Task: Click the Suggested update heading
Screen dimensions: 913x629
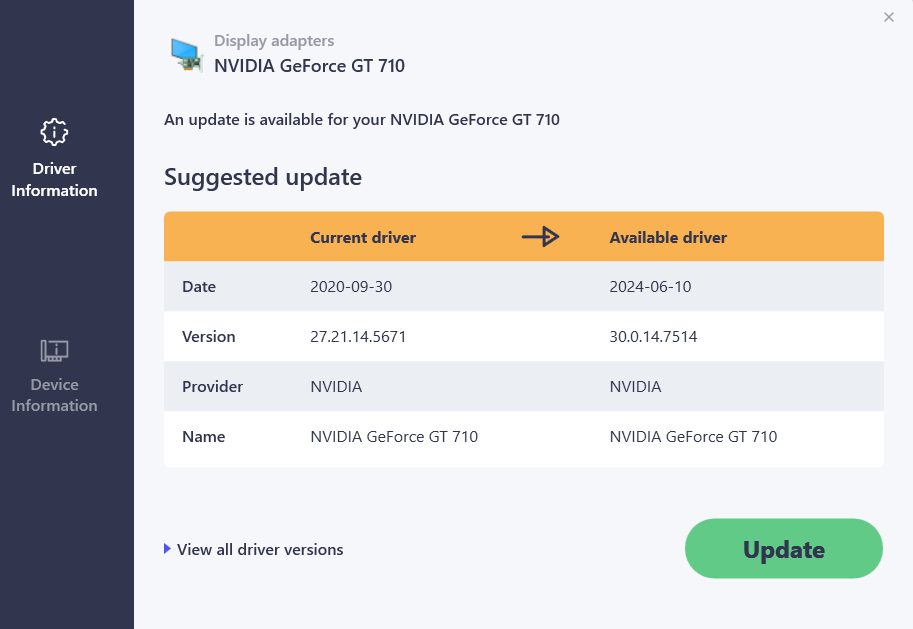Action: pyautogui.click(x=263, y=178)
